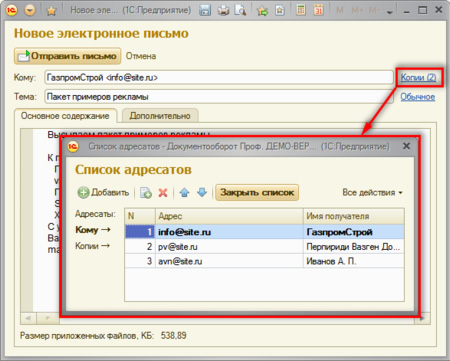
Task: Click the Иванов А. П. recipient name cell
Action: tap(354, 261)
